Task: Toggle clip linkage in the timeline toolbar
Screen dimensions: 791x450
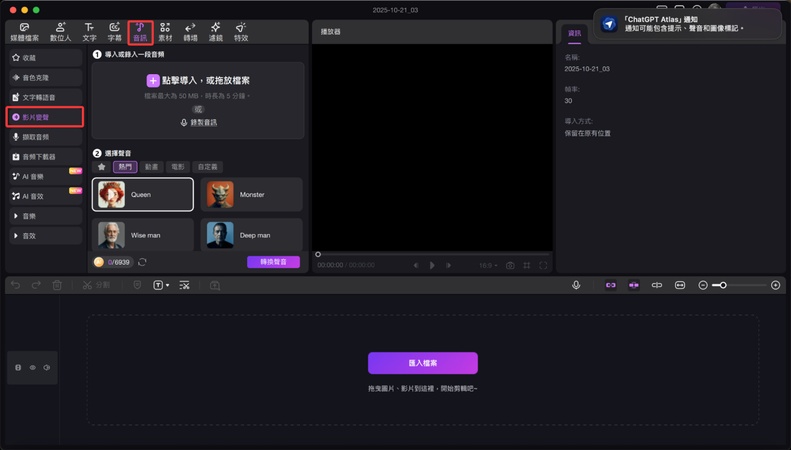Action: point(657,285)
